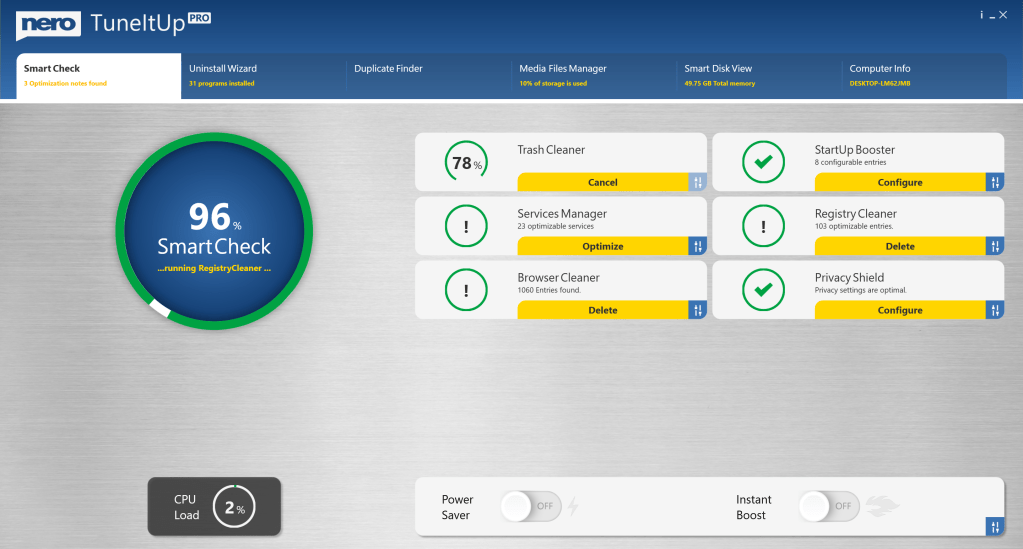
Task: Open settings sliders in Power Saver panel
Action: coord(995,526)
